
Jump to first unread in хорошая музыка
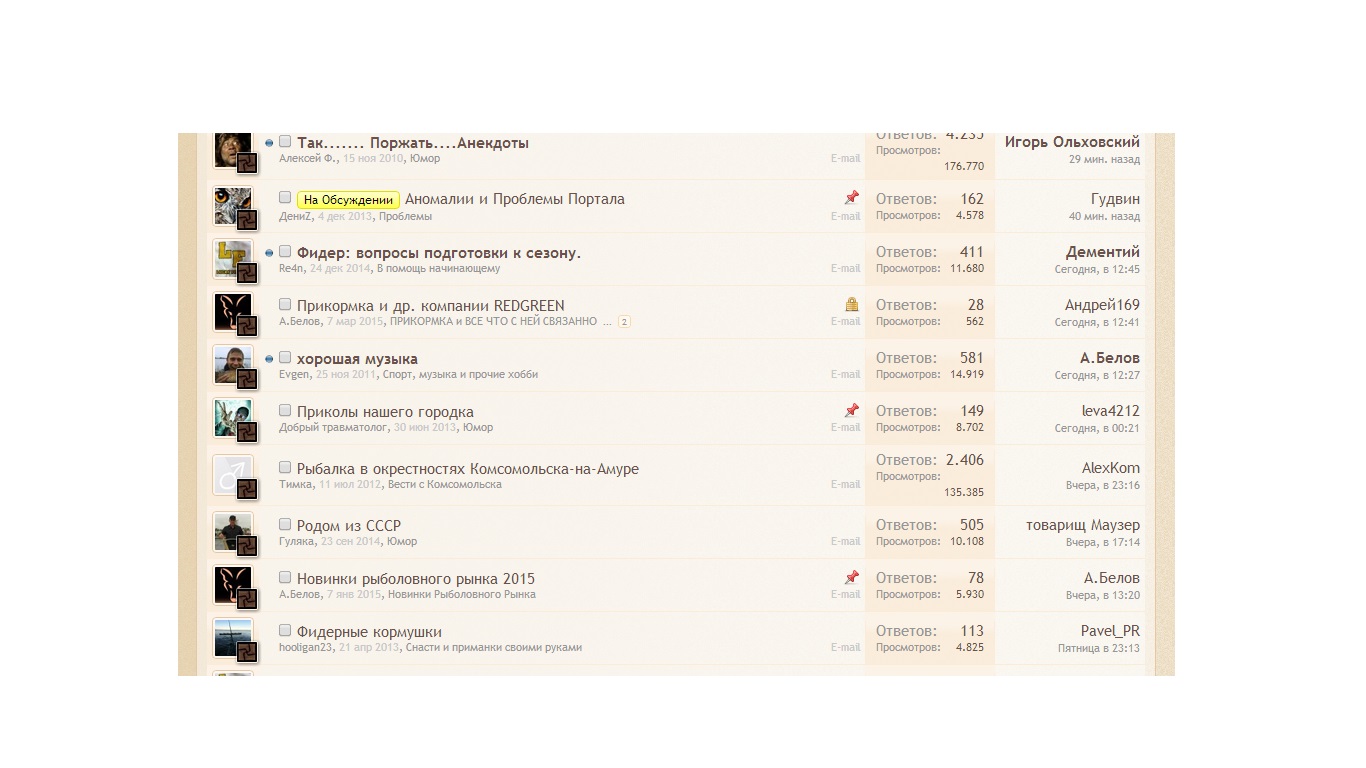click(x=269, y=359)
